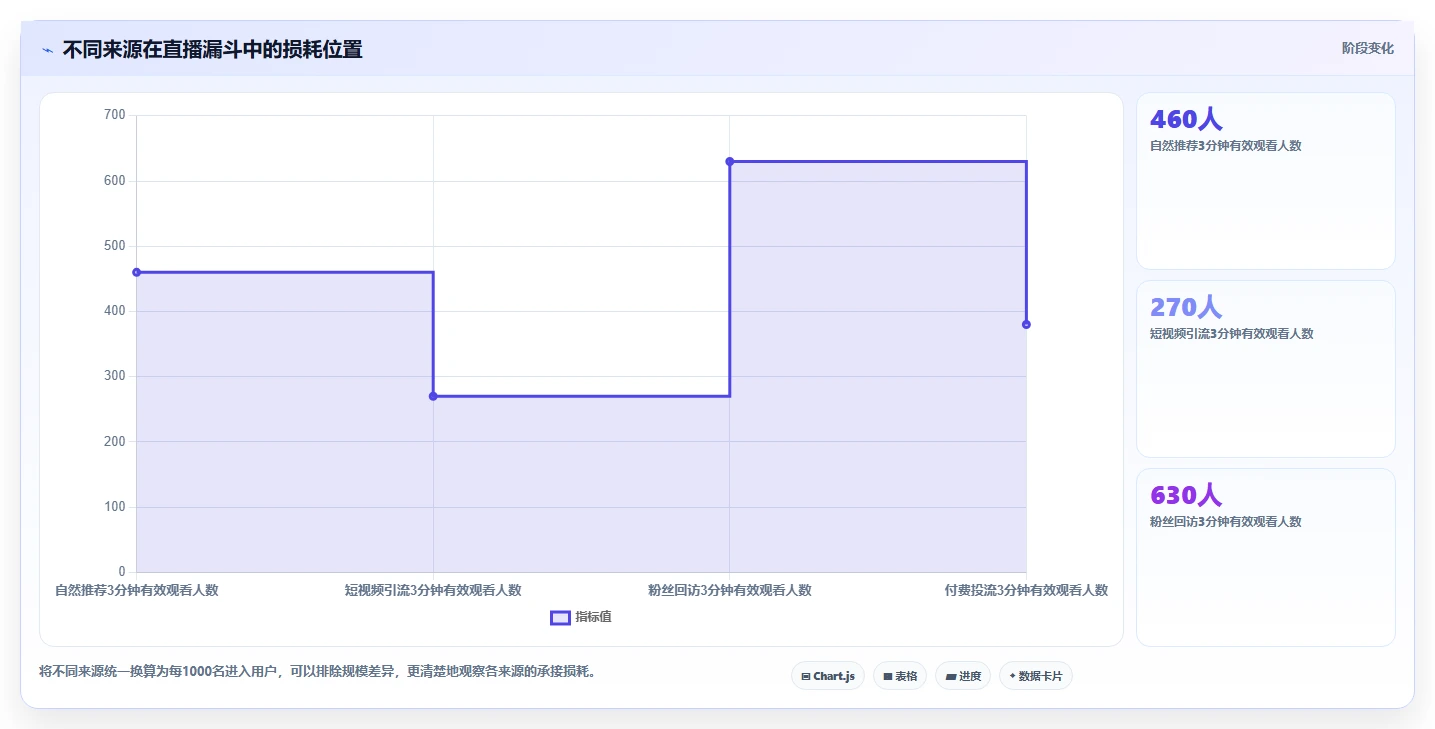1435x729 pixels.
Task: Click the x-axis label 自然推荐3分钟有效观看人数
Action: pyautogui.click(x=137, y=590)
